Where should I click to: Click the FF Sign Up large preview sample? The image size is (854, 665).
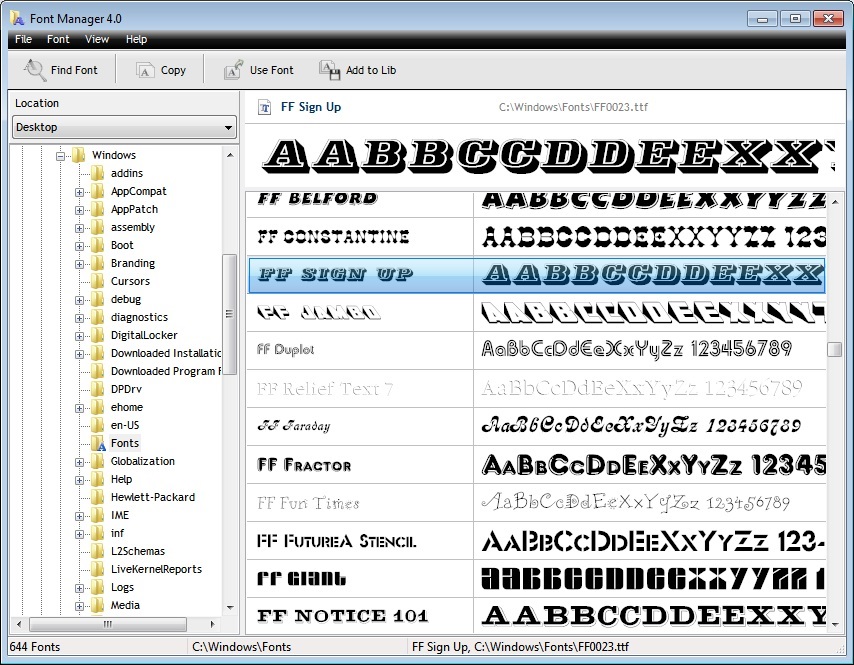(549, 156)
